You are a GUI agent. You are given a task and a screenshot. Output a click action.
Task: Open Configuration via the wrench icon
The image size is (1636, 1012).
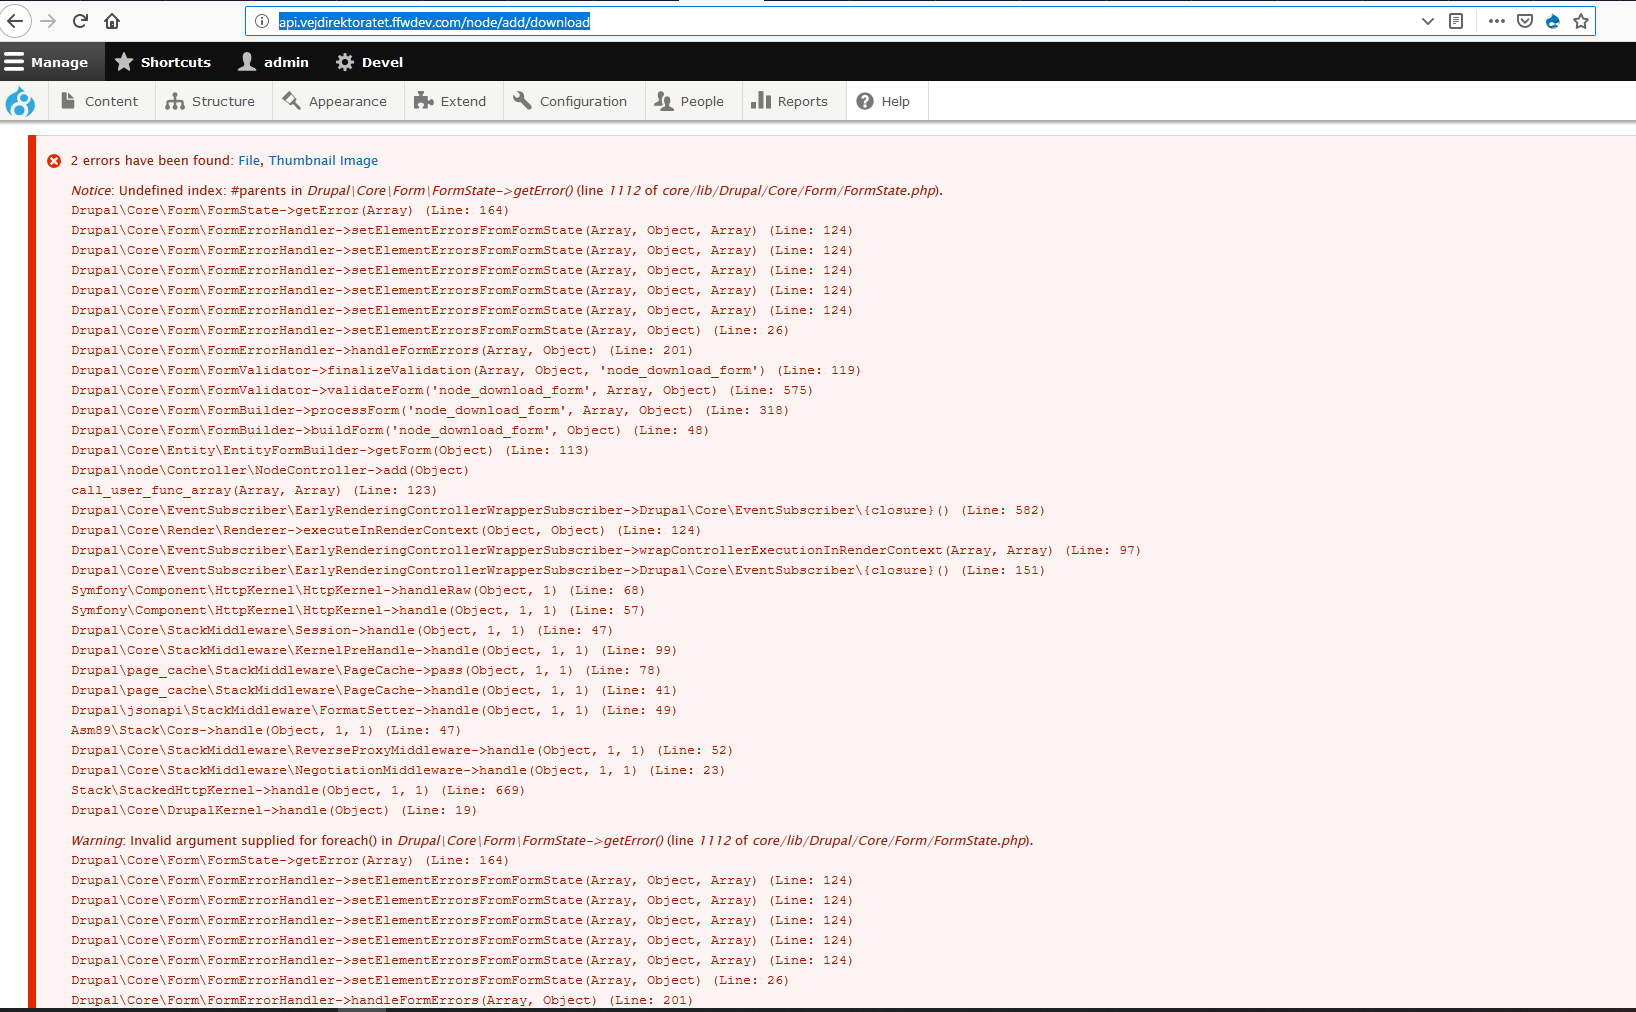pyautogui.click(x=521, y=101)
